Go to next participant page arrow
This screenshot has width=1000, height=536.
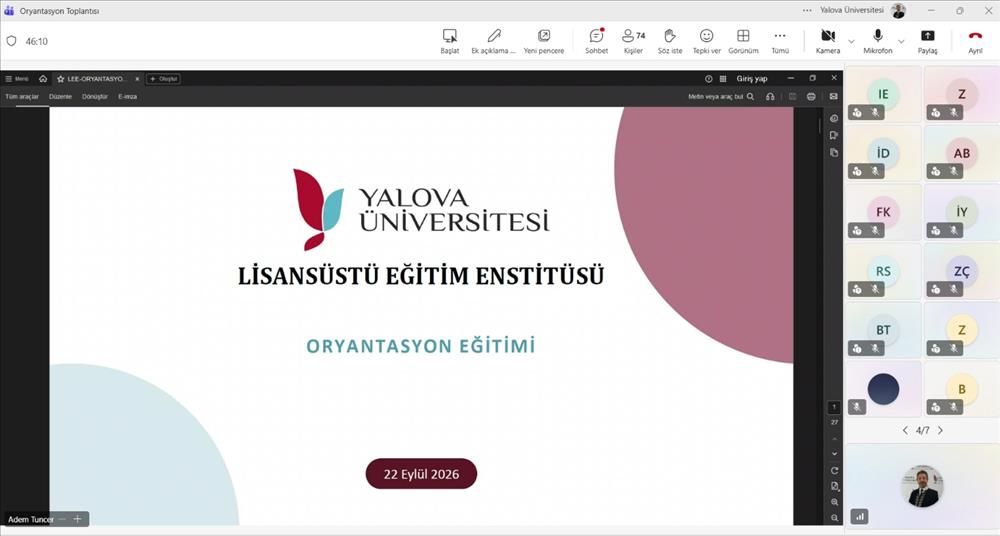(x=940, y=430)
